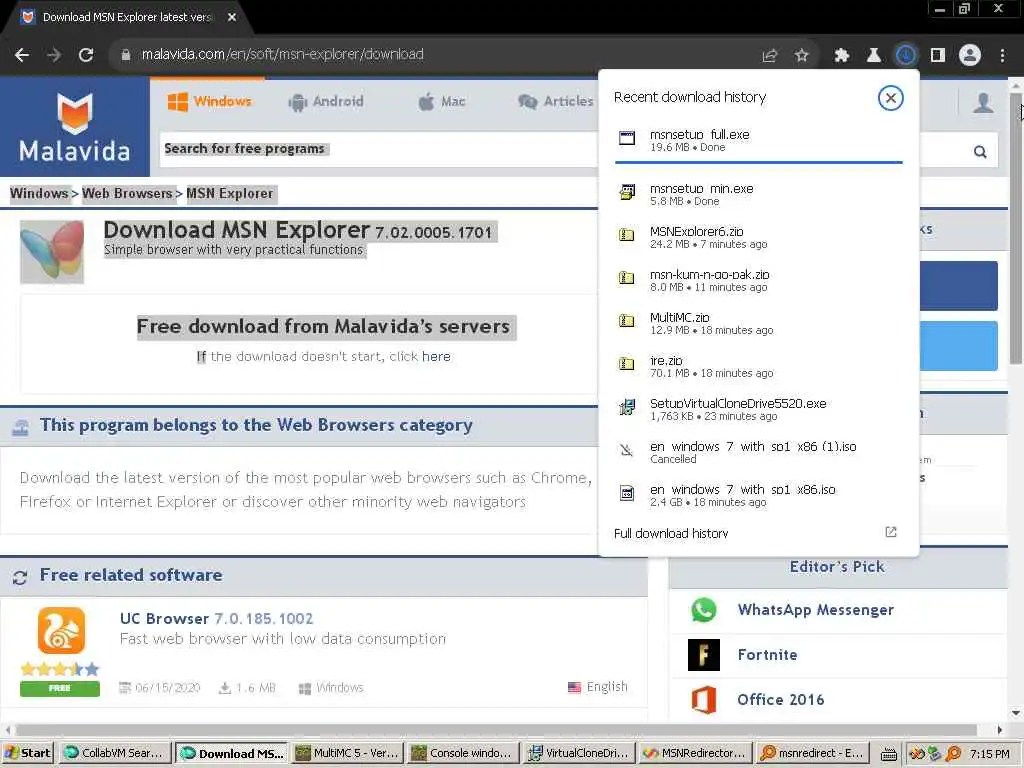This screenshot has height=768, width=1024.
Task: Select the Windows platform tab
Action: 209,101
